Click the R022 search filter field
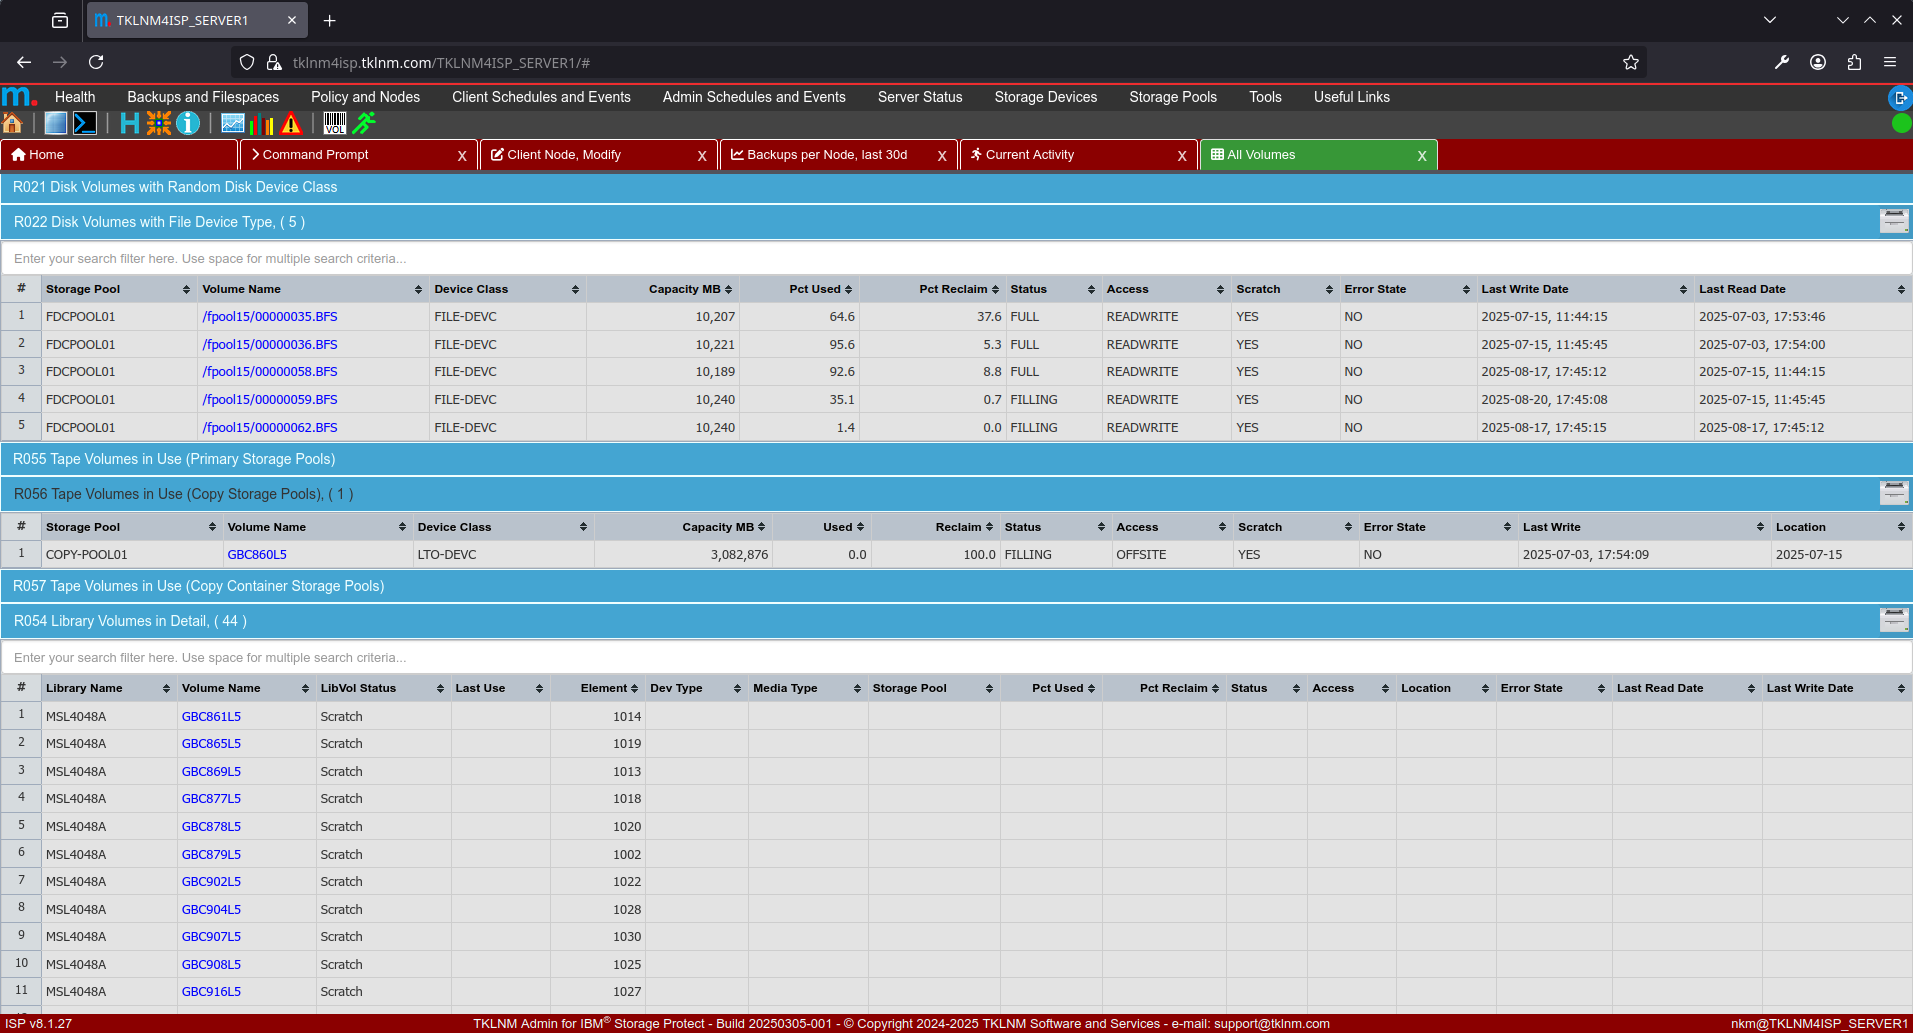1913x1033 pixels. point(955,258)
